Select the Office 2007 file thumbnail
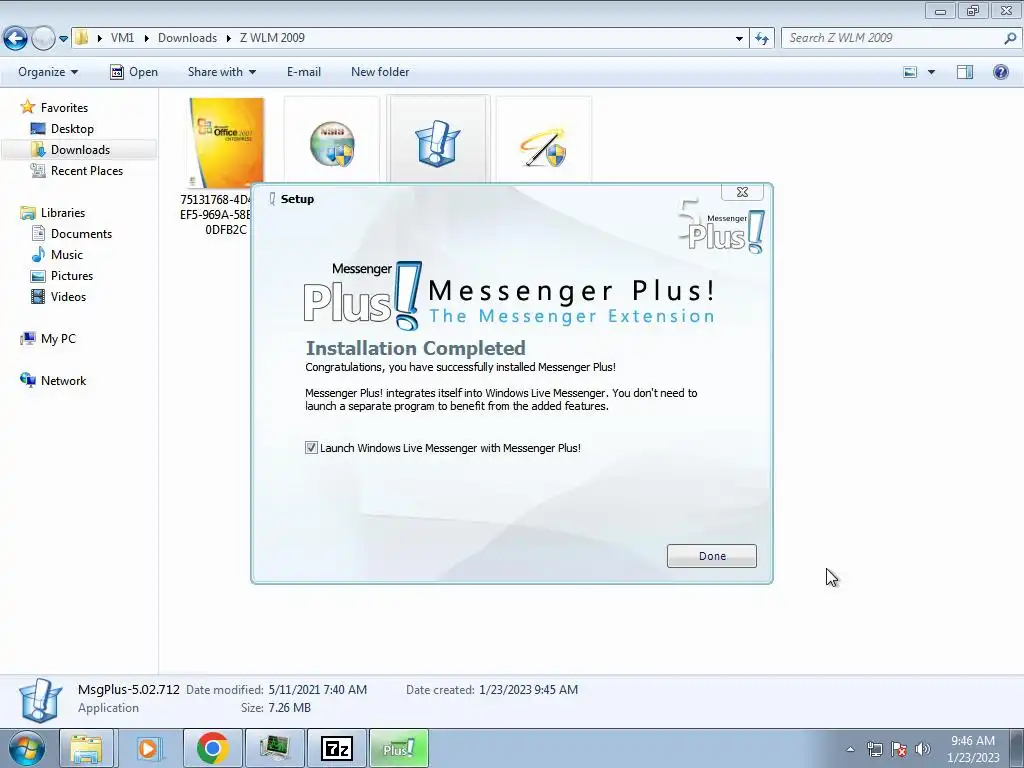Screen dimensions: 1024x768 coord(226,143)
